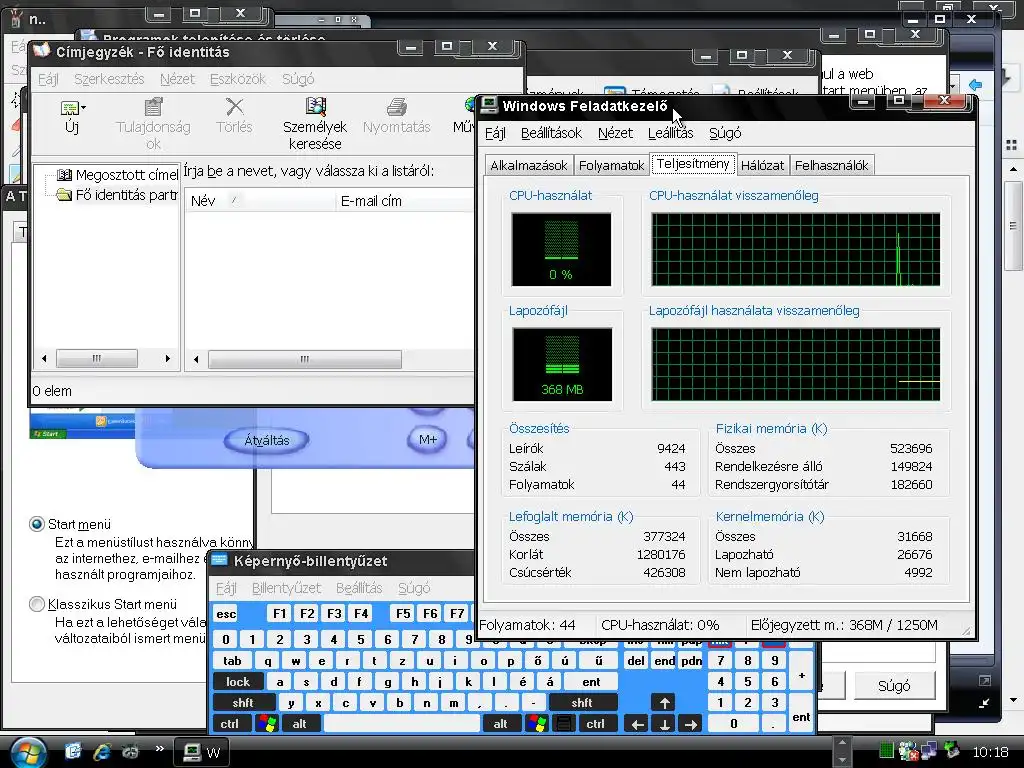Switch to the Alkalmazások tab
The height and width of the screenshot is (768, 1024).
[x=529, y=165]
